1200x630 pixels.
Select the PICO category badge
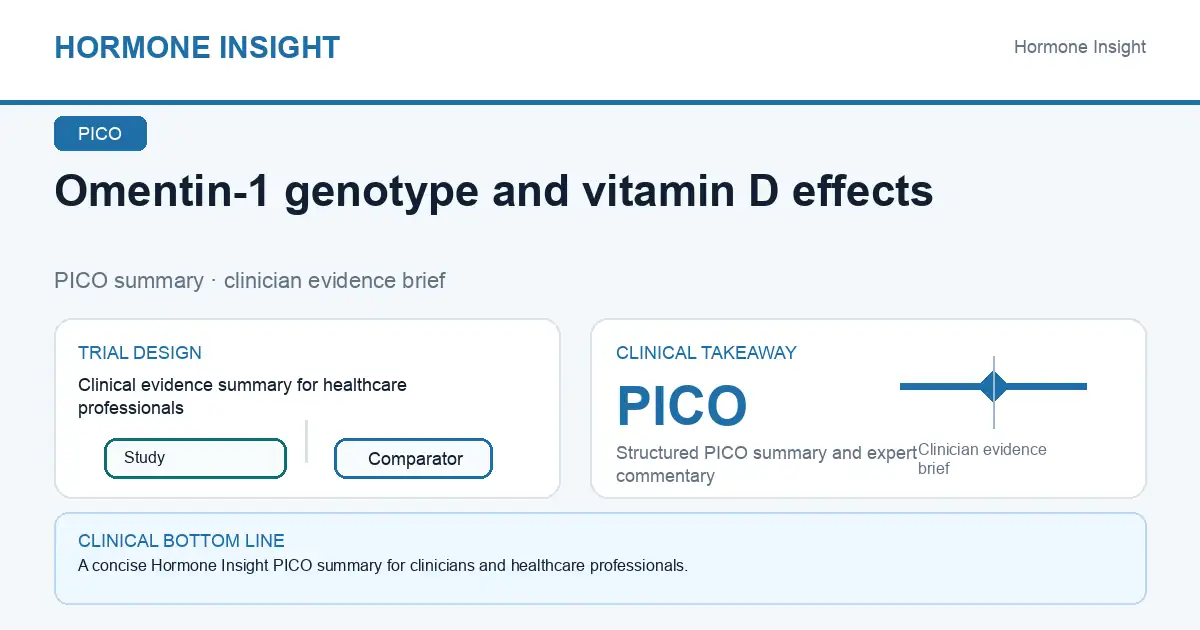coord(100,134)
